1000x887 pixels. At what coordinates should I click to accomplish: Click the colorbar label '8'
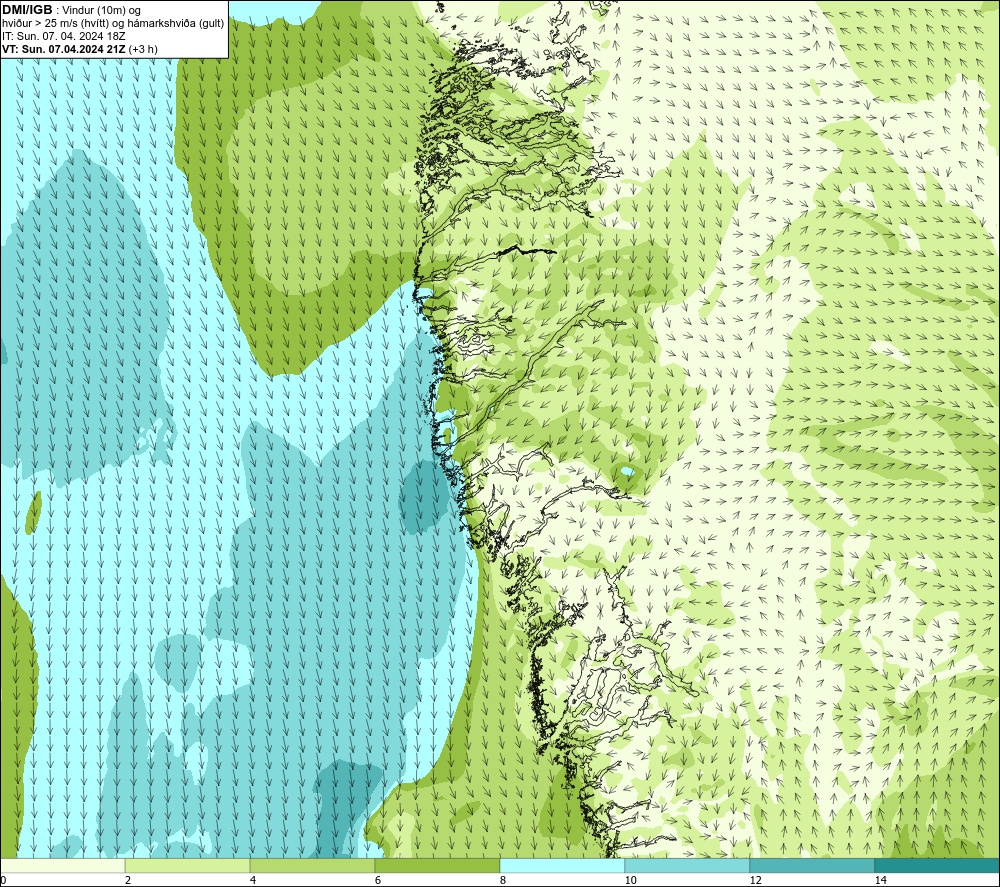pyautogui.click(x=503, y=881)
